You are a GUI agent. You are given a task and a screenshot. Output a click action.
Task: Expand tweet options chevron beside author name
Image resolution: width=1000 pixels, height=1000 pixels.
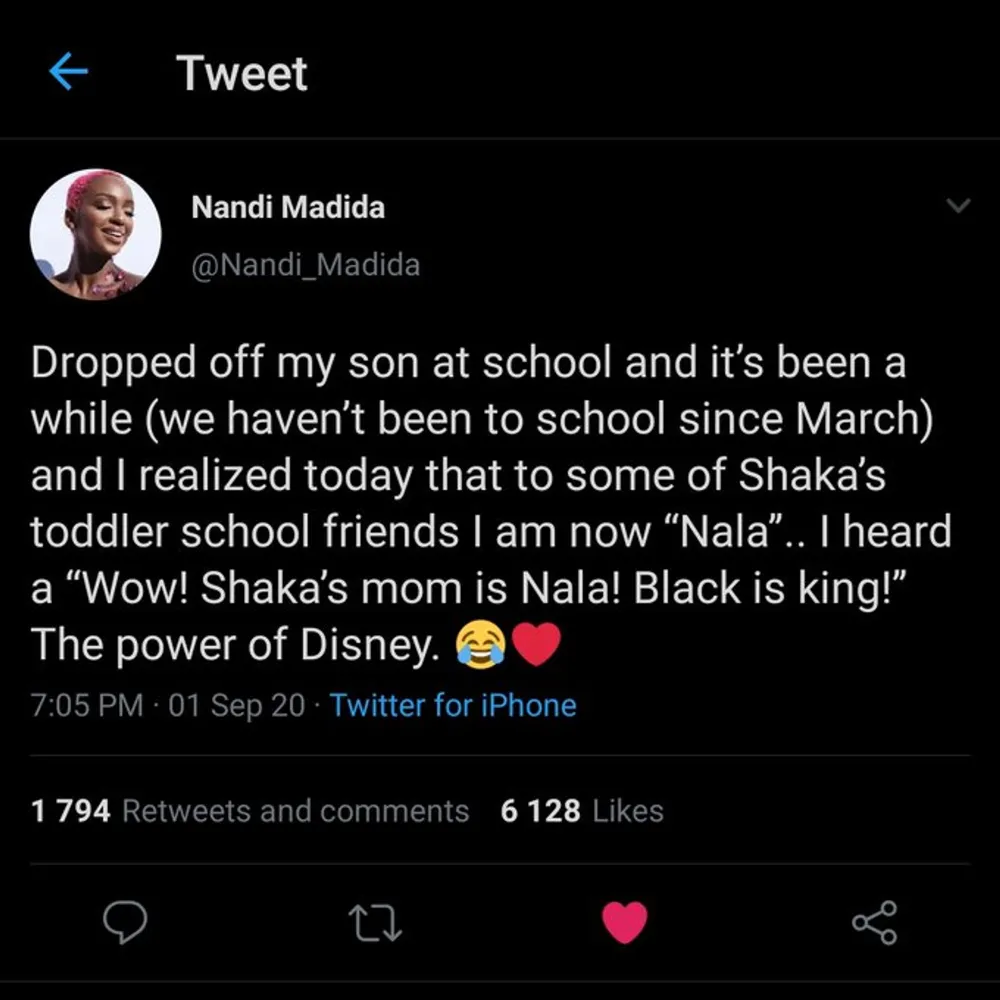[x=958, y=206]
